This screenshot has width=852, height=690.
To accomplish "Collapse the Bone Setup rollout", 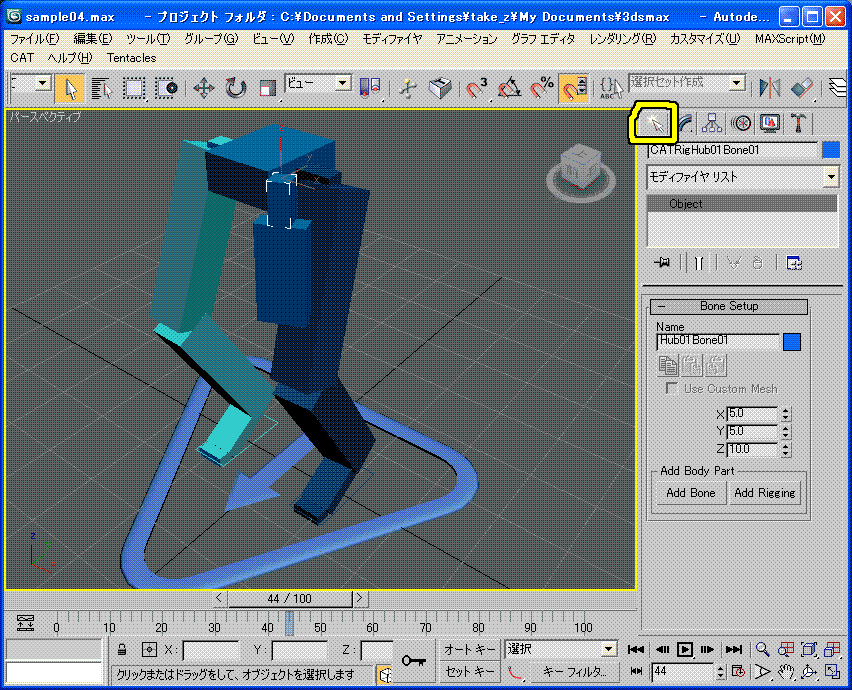I will (x=729, y=306).
